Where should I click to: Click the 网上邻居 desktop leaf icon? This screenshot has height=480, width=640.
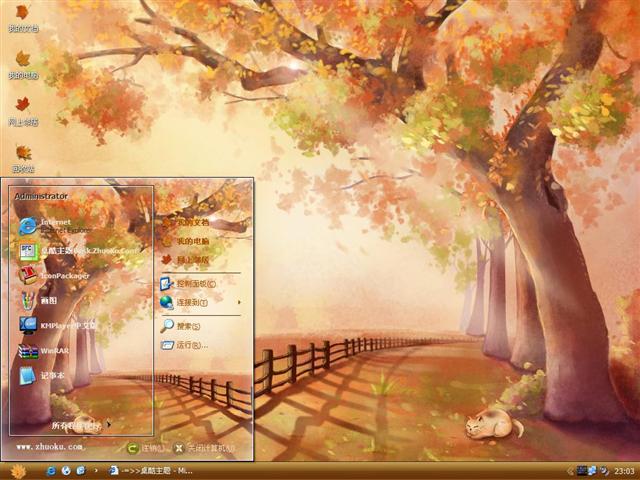[23, 112]
